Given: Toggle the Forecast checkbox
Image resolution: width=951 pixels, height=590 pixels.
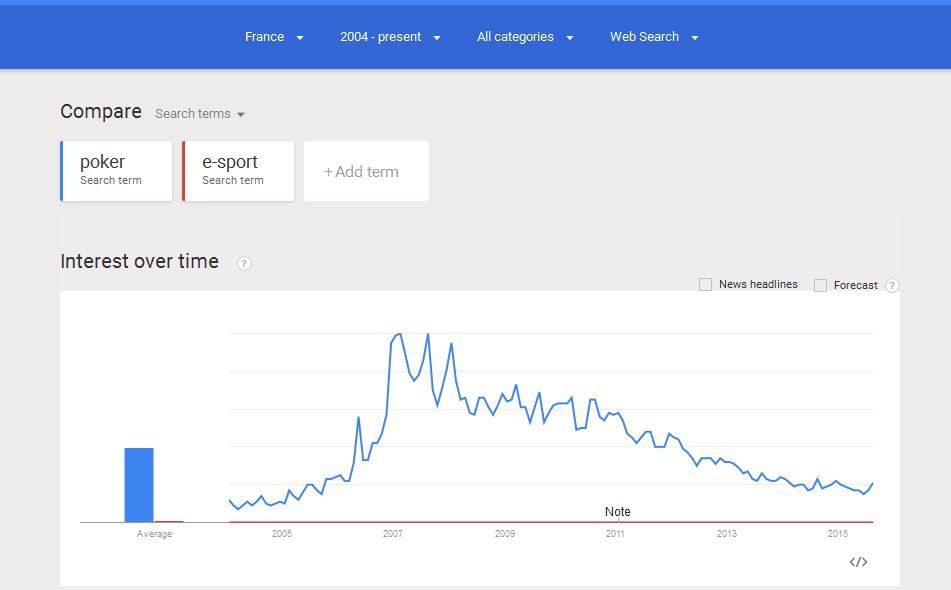Looking at the screenshot, I should coord(821,285).
